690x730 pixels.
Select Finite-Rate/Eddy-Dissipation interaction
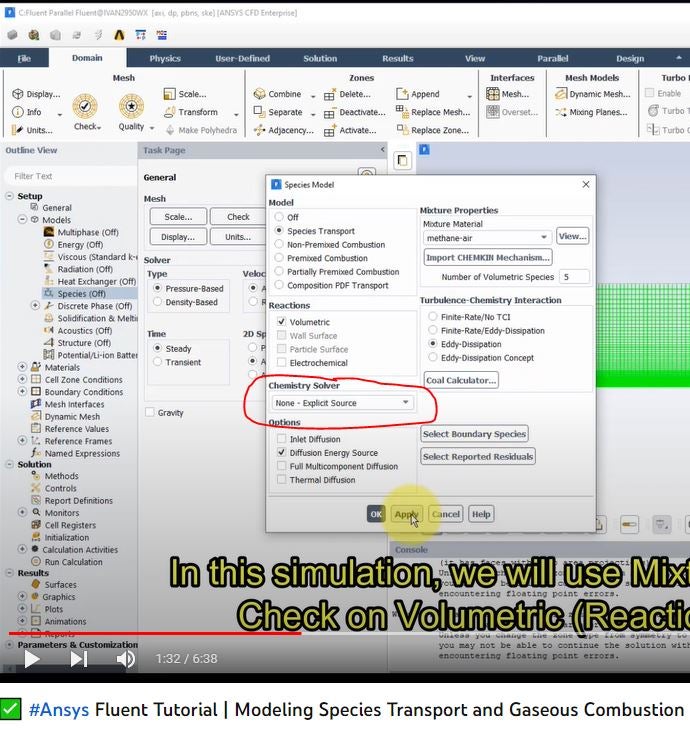pyautogui.click(x=433, y=330)
